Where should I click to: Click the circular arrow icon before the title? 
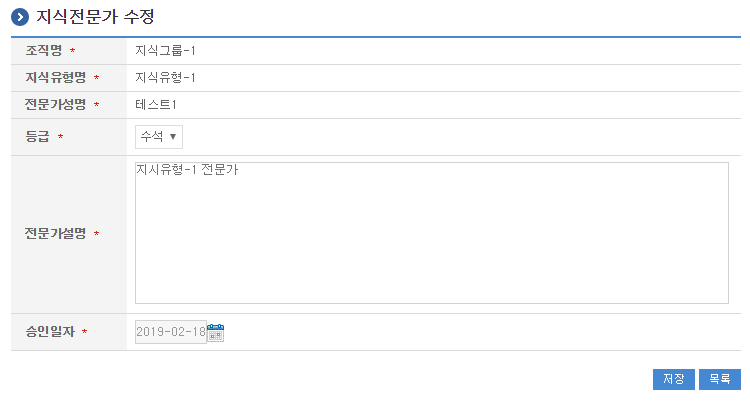[19, 17]
